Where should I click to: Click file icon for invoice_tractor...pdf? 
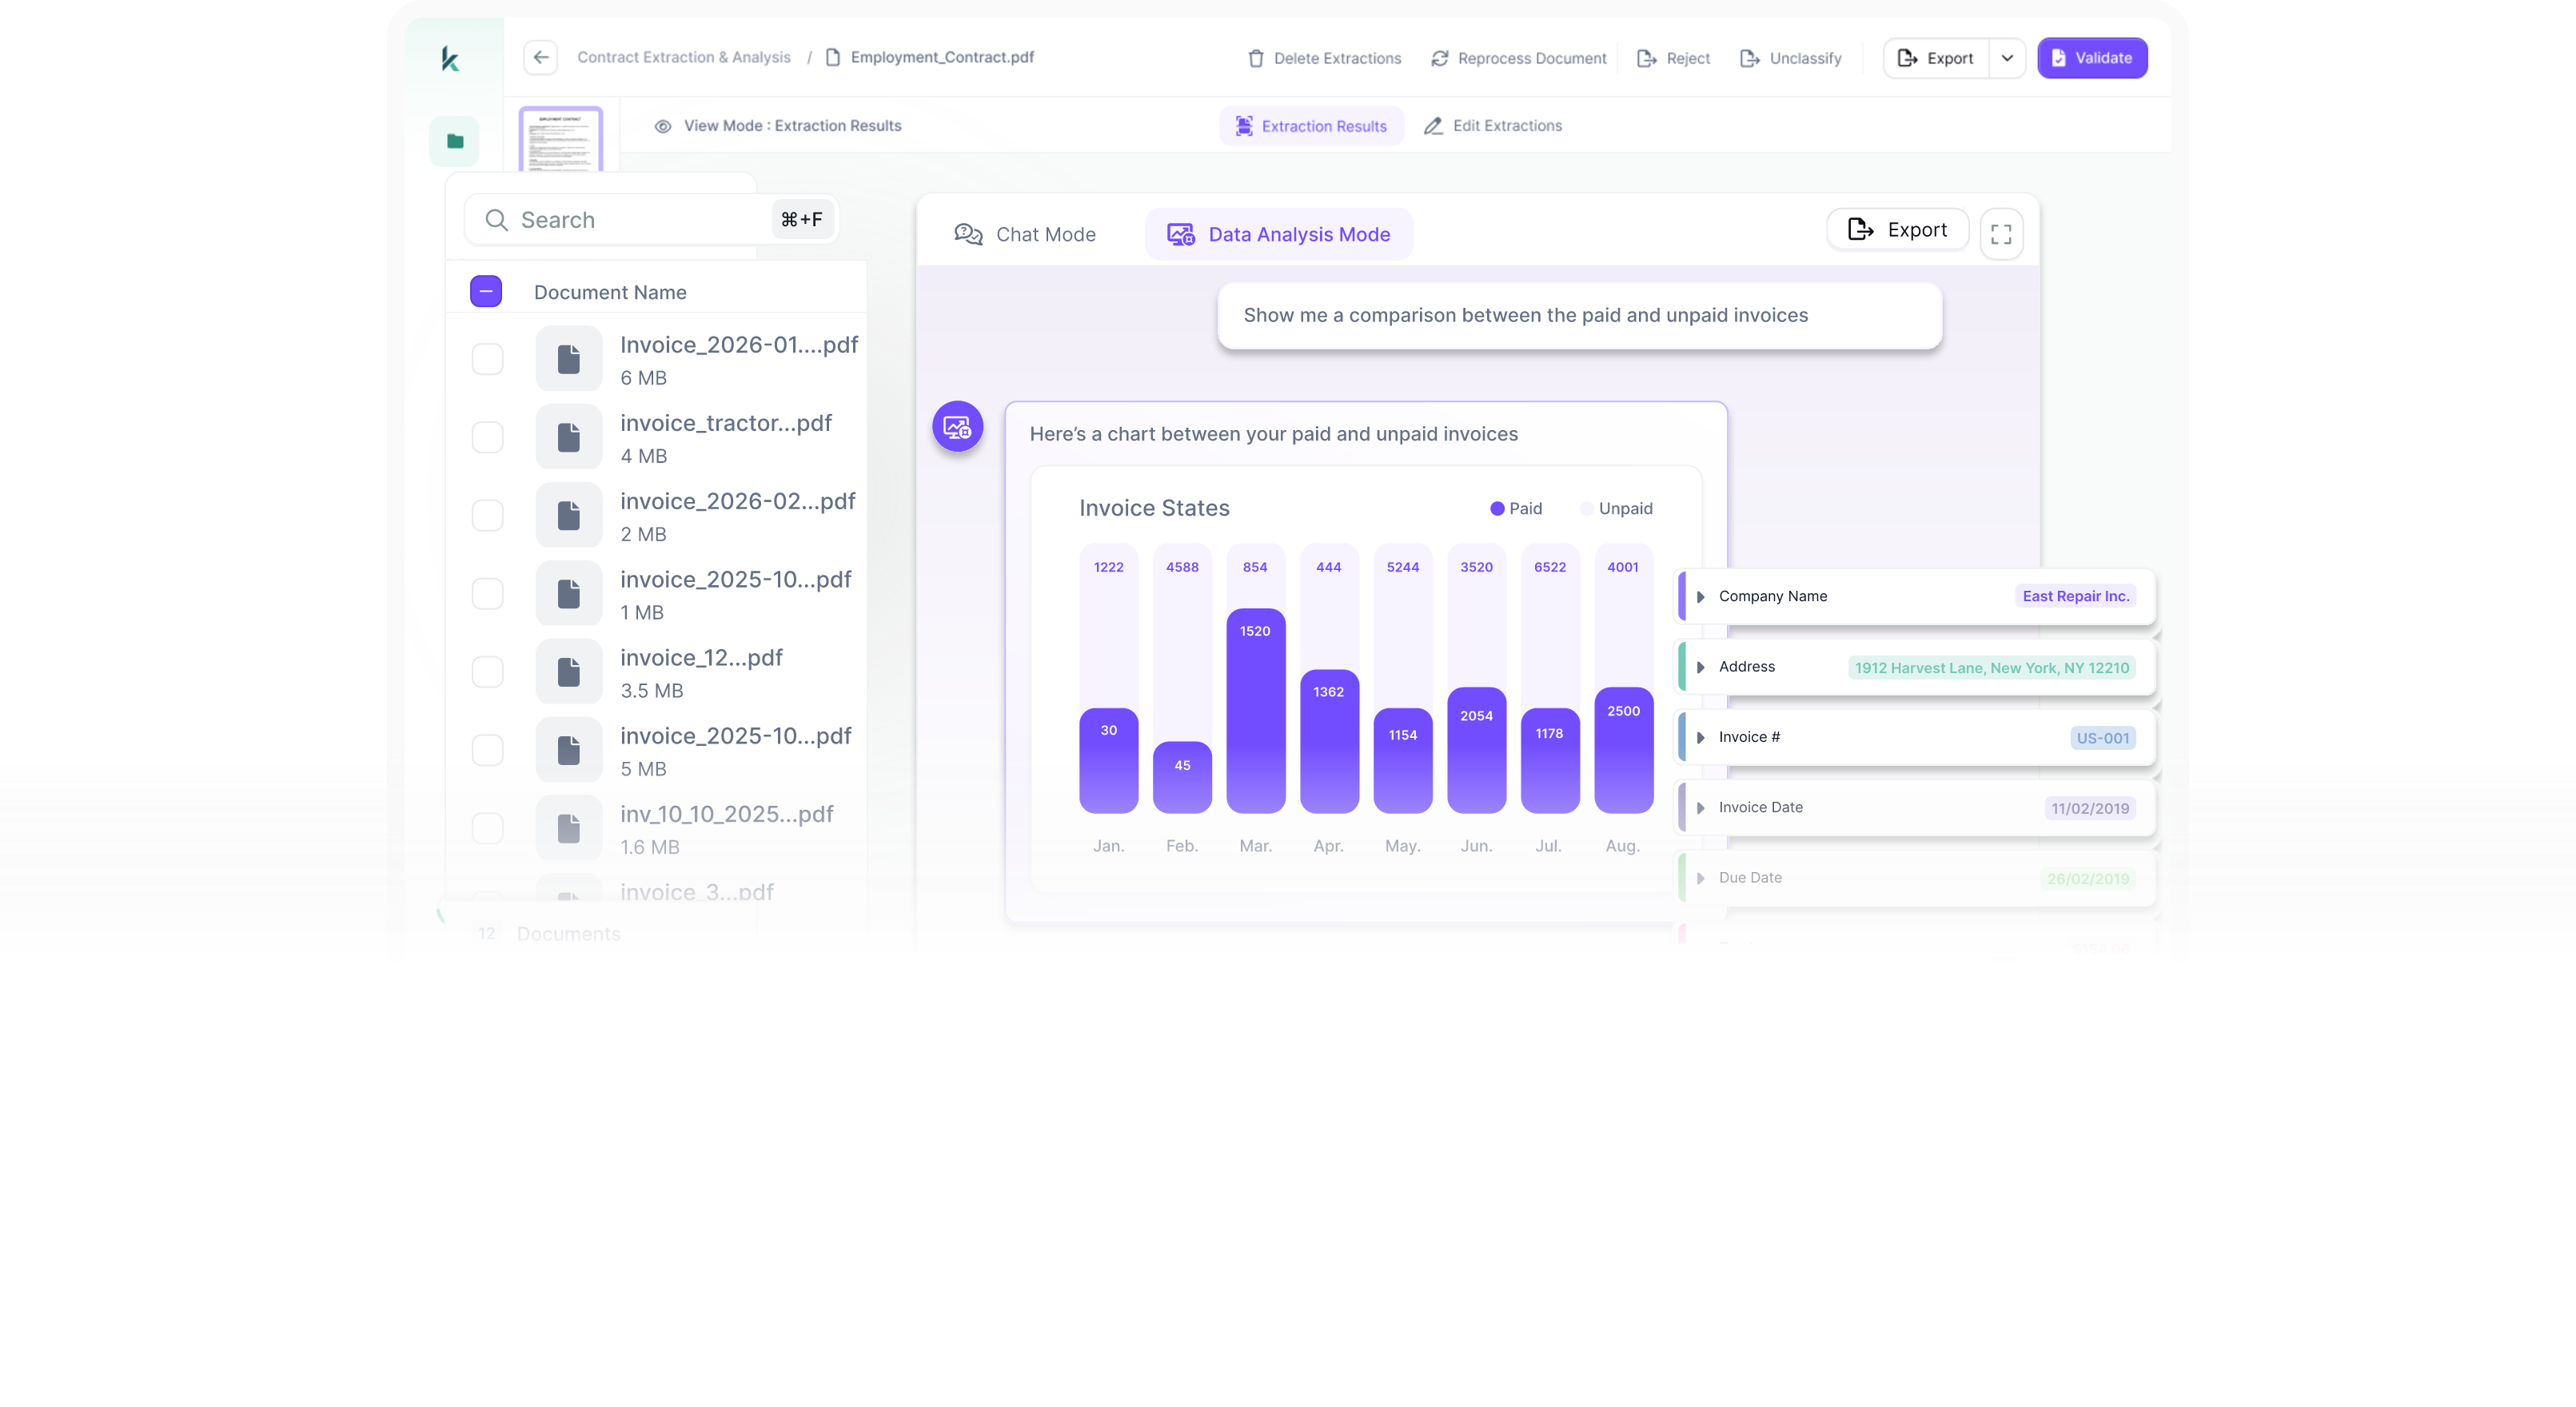pos(569,437)
